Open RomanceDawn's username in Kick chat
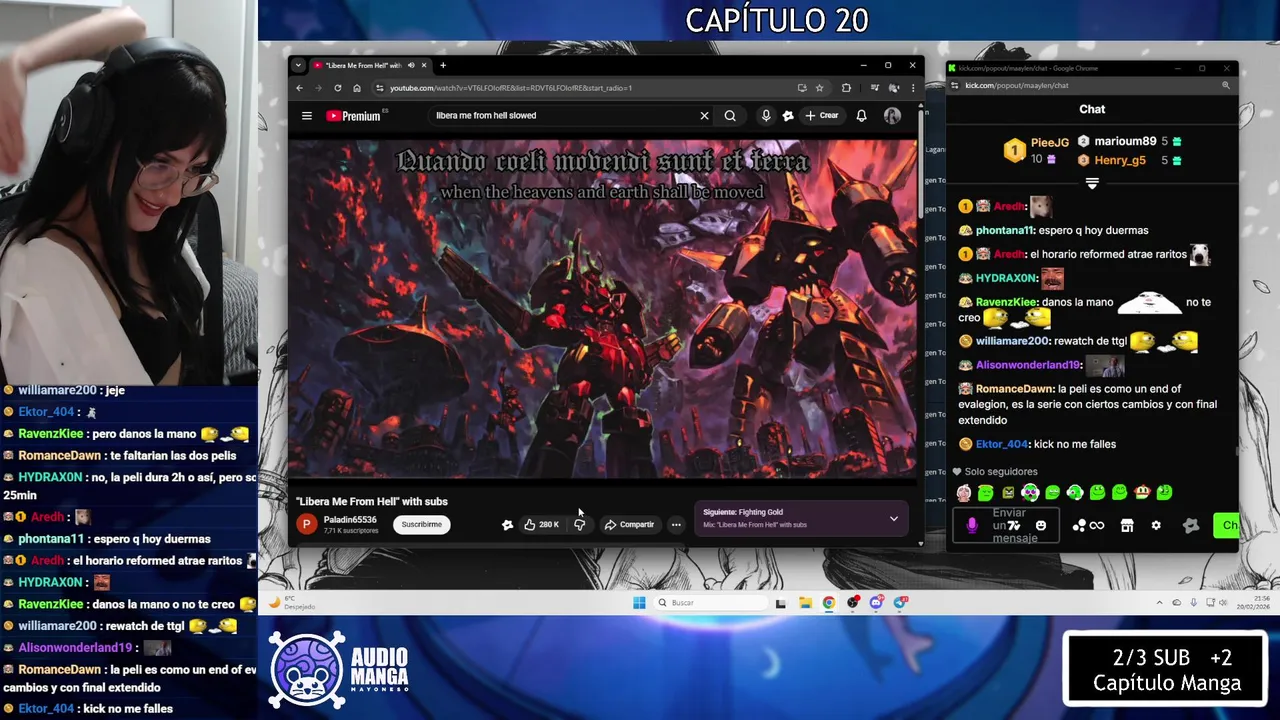1280x720 pixels. click(x=1015, y=388)
